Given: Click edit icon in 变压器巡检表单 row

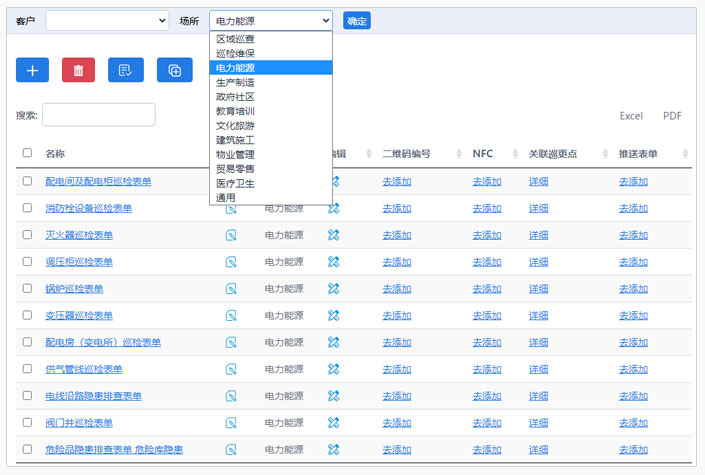Looking at the screenshot, I should [334, 316].
